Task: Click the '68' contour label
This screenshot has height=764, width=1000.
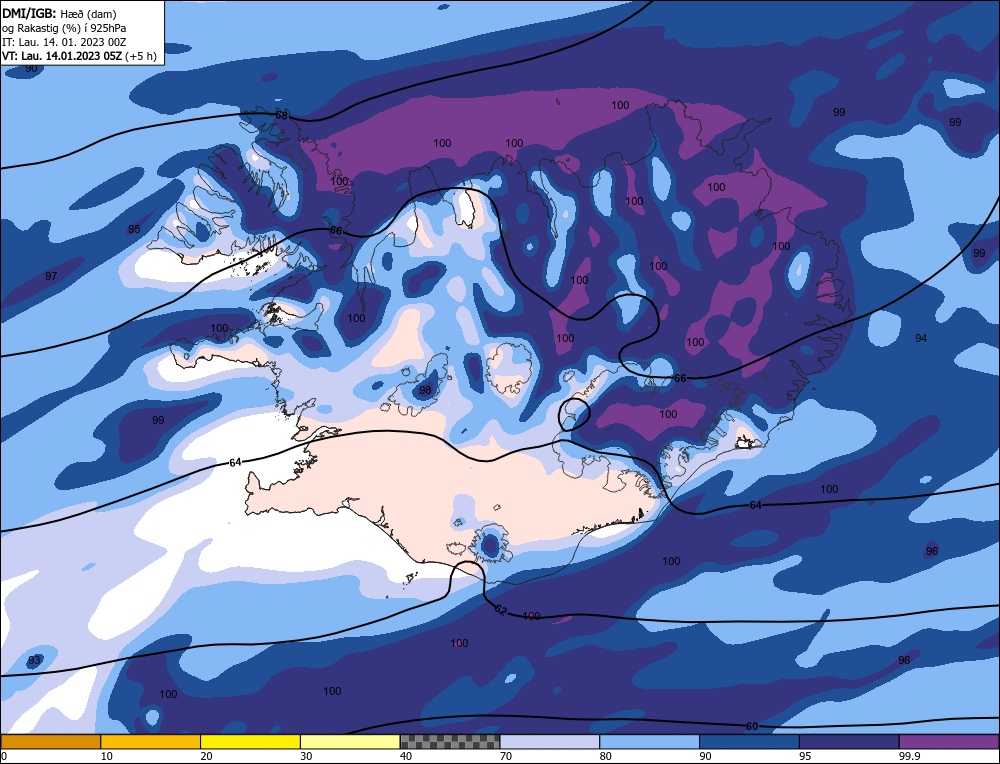Action: pyautogui.click(x=281, y=115)
